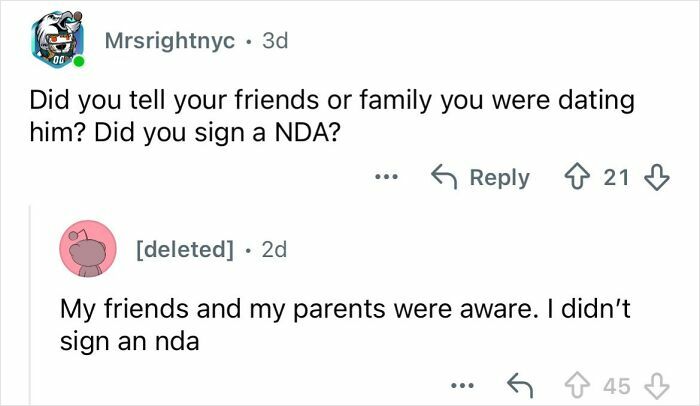Screen dimensions: 700x406
Task: Click the green online status dot
Action: click(79, 62)
